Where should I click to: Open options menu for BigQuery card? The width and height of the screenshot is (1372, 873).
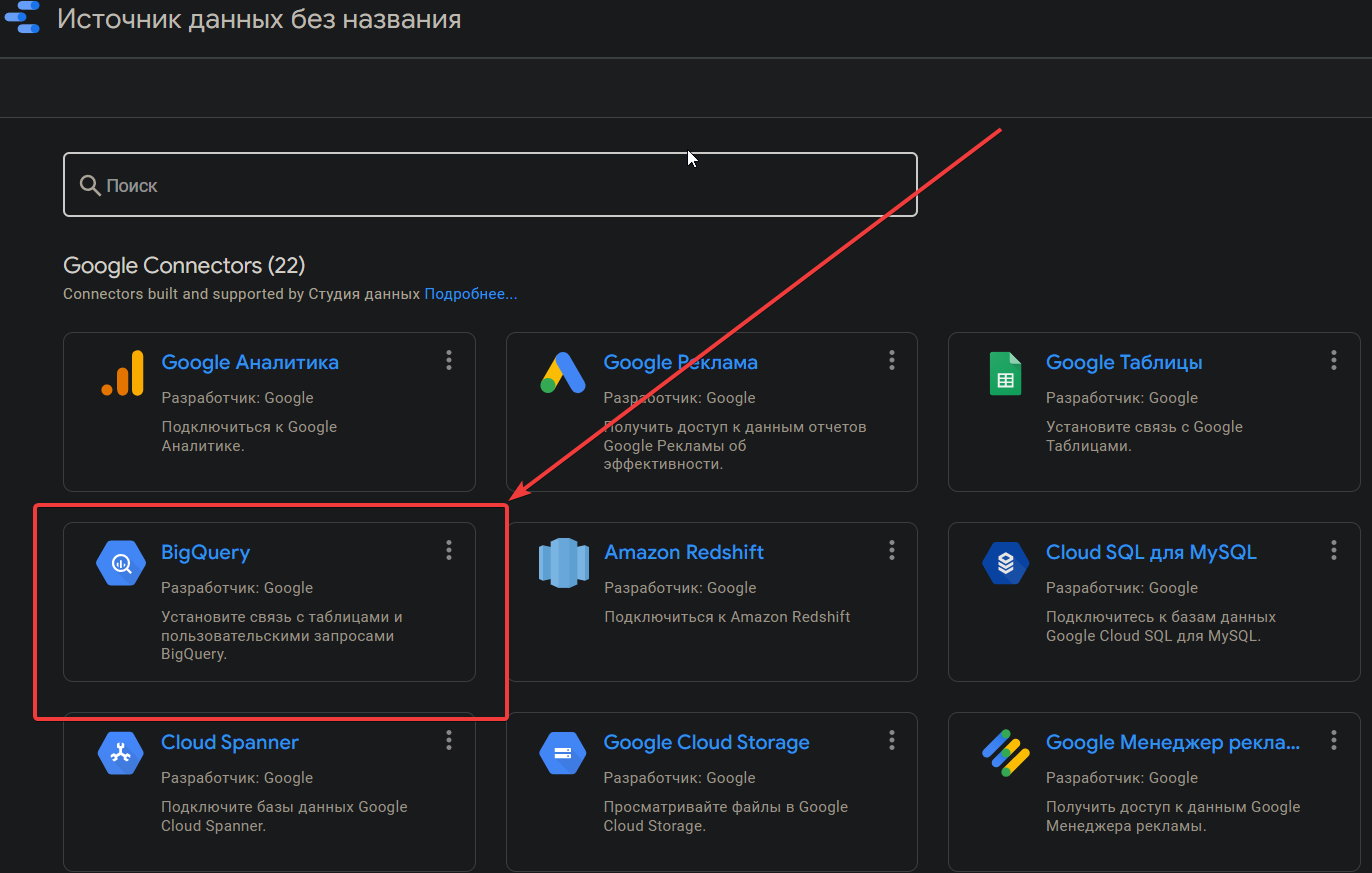[x=449, y=550]
